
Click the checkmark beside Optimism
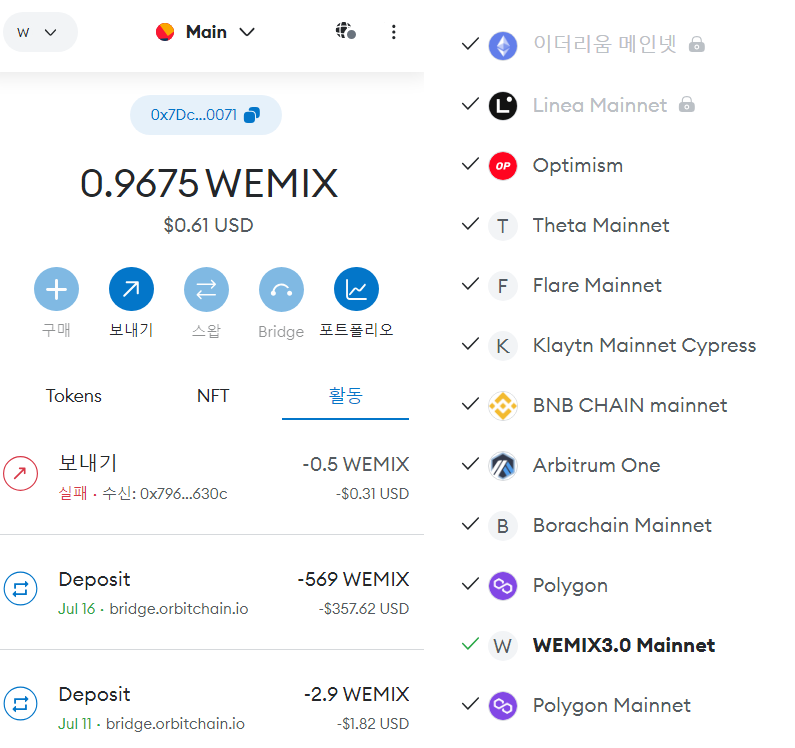pos(471,164)
